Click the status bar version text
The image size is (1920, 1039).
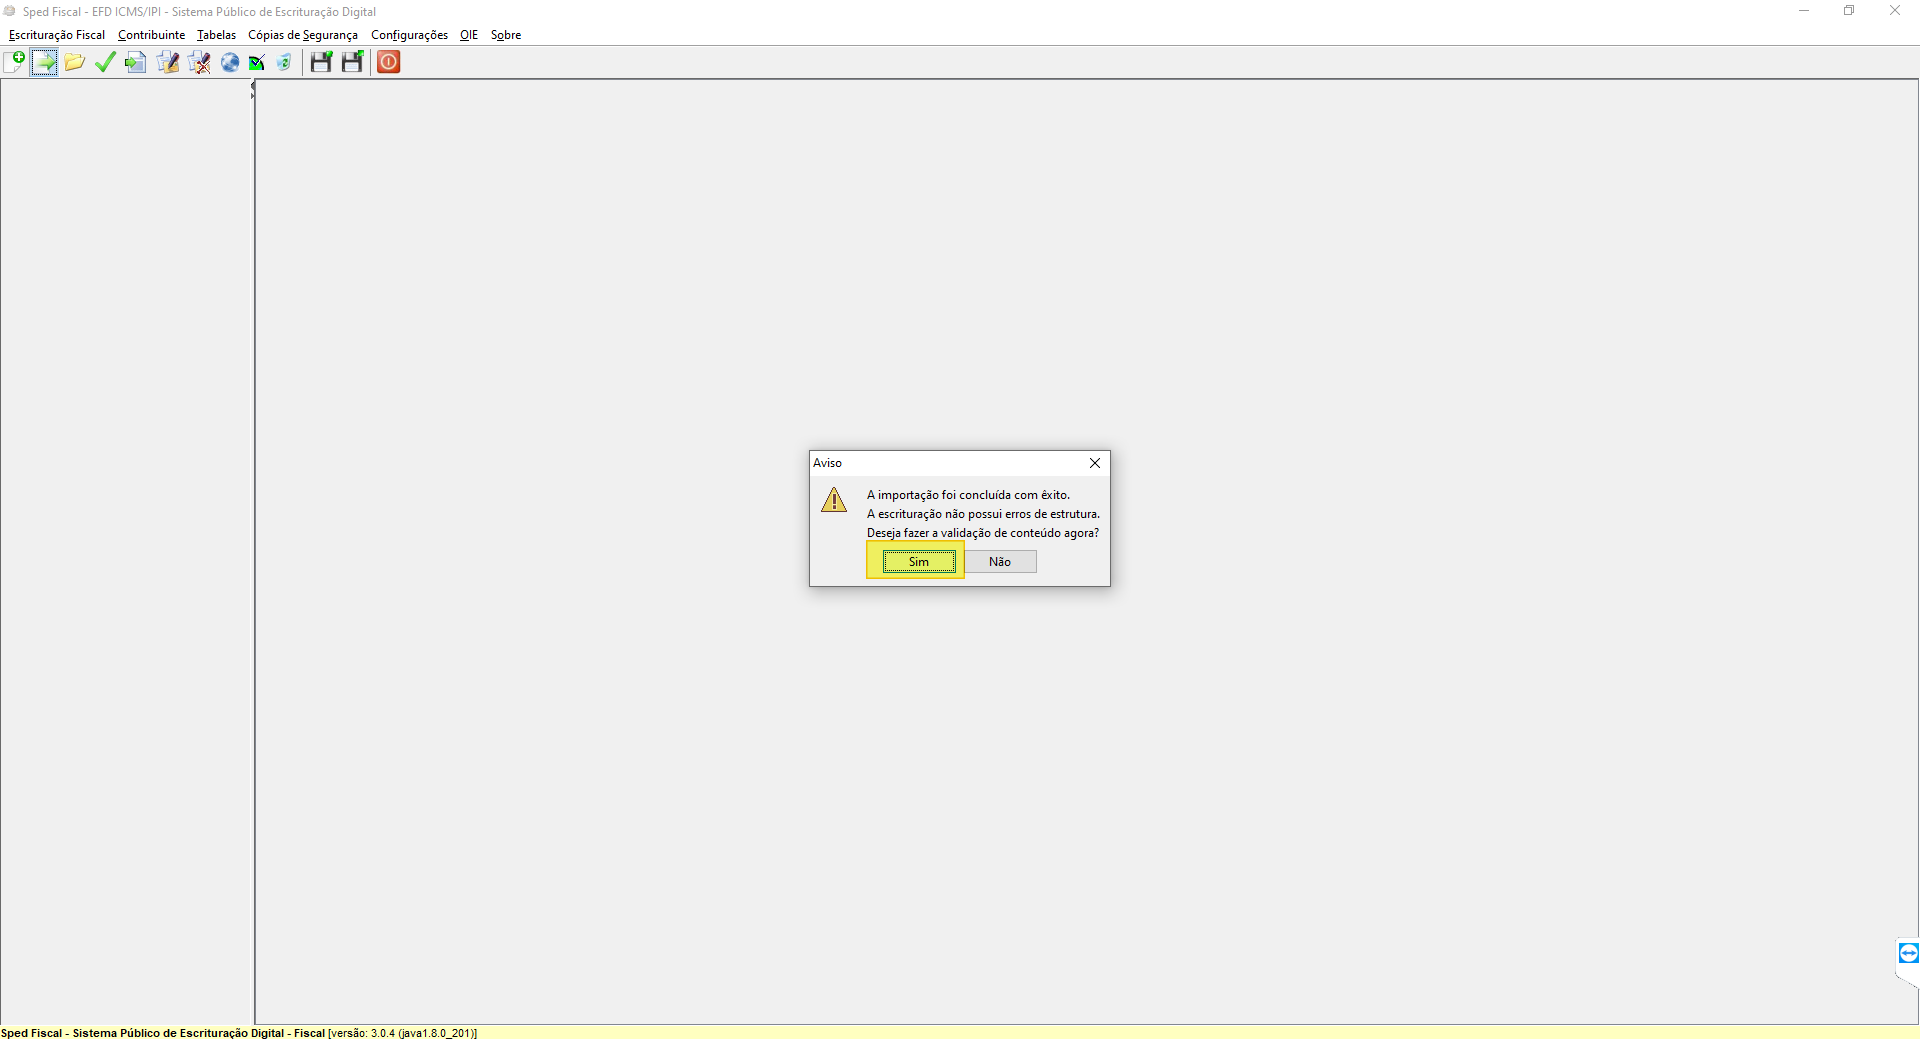tap(402, 1033)
